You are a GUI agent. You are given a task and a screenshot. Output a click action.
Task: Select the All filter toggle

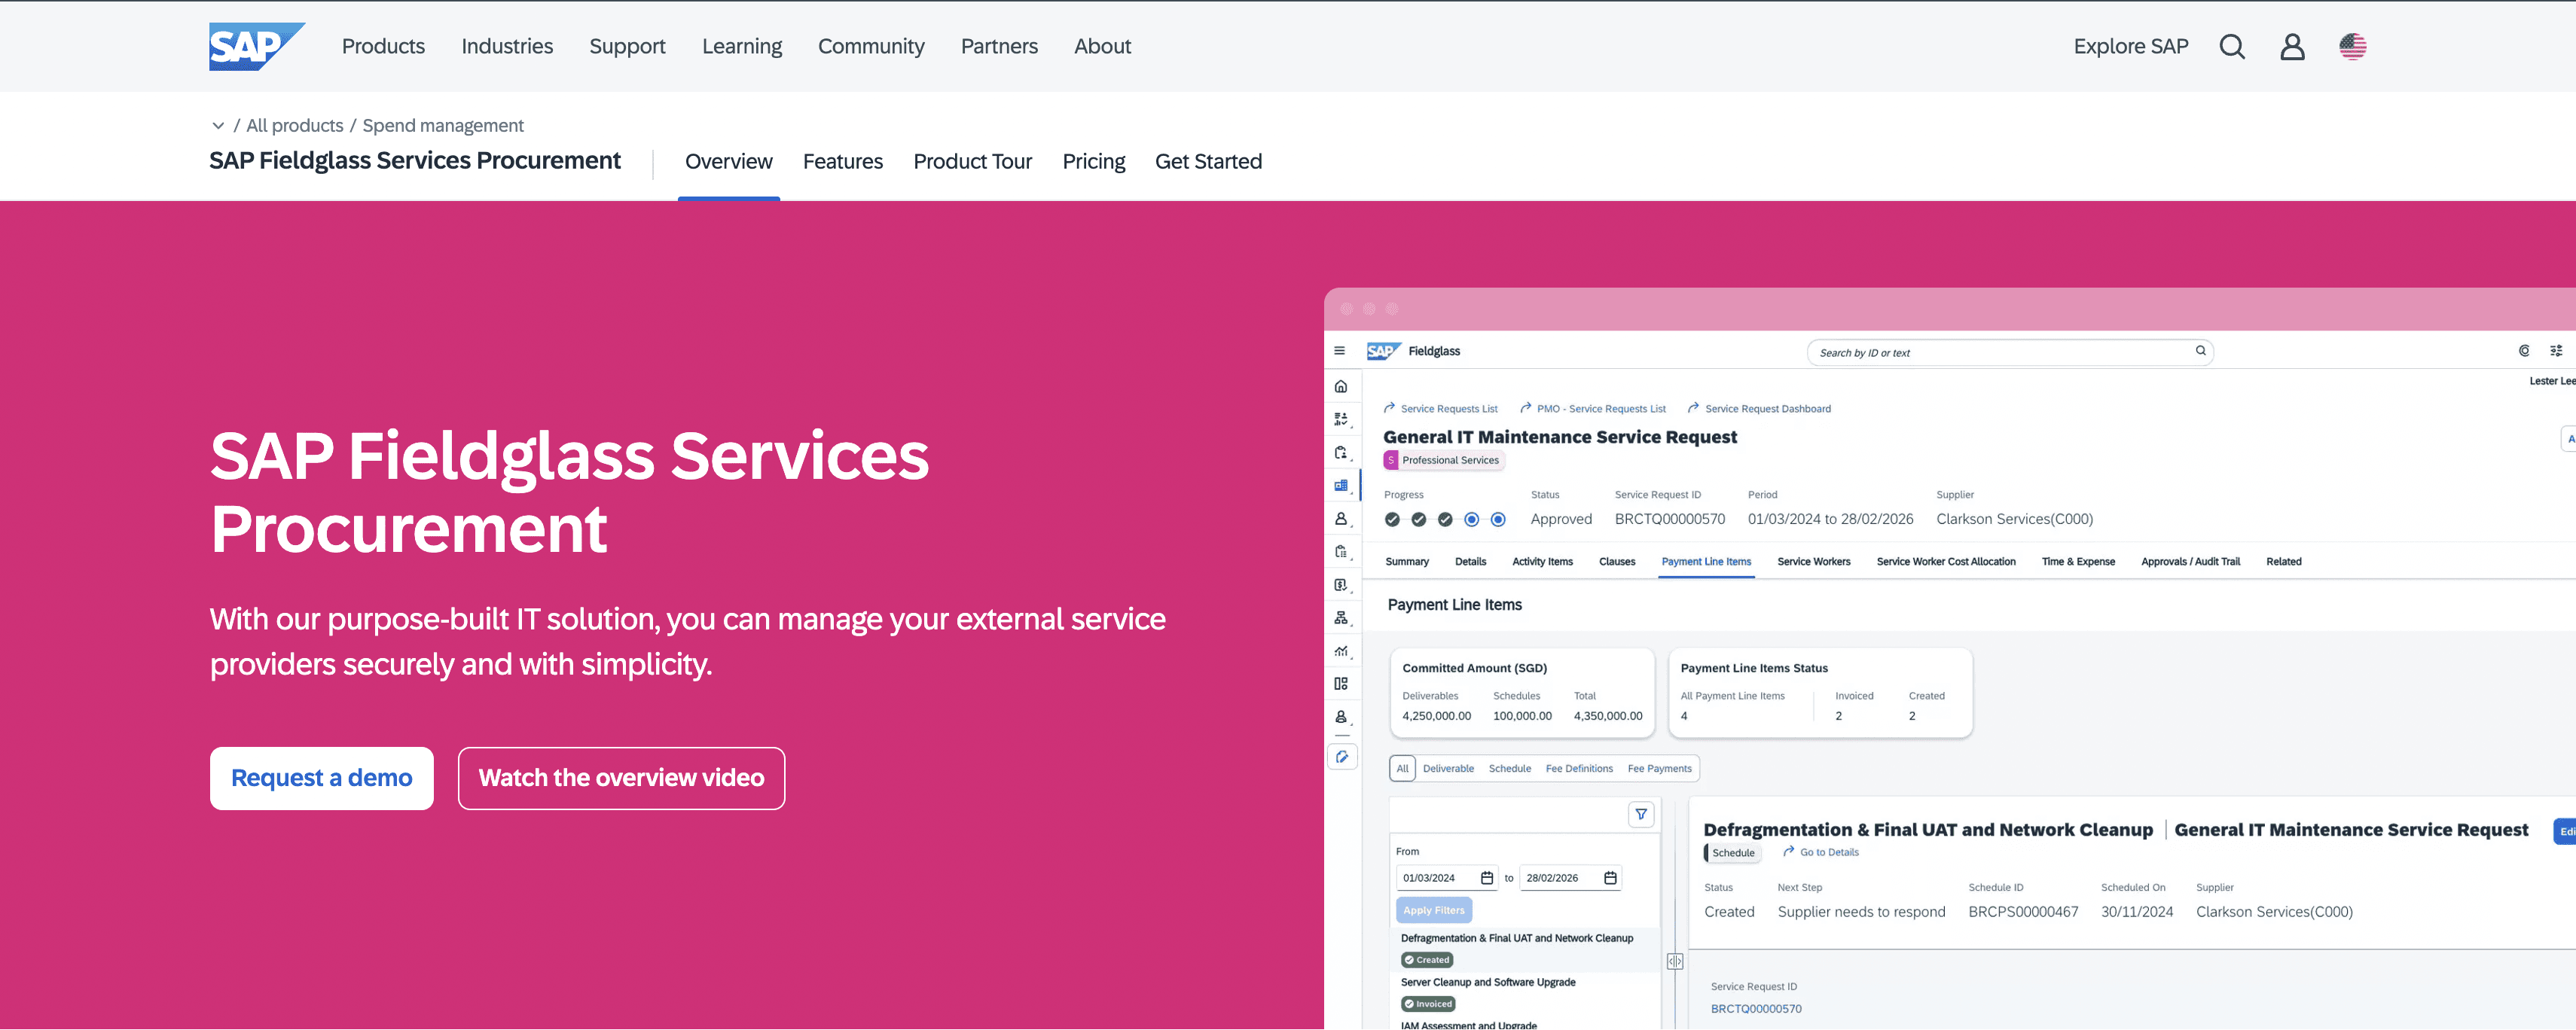1402,768
